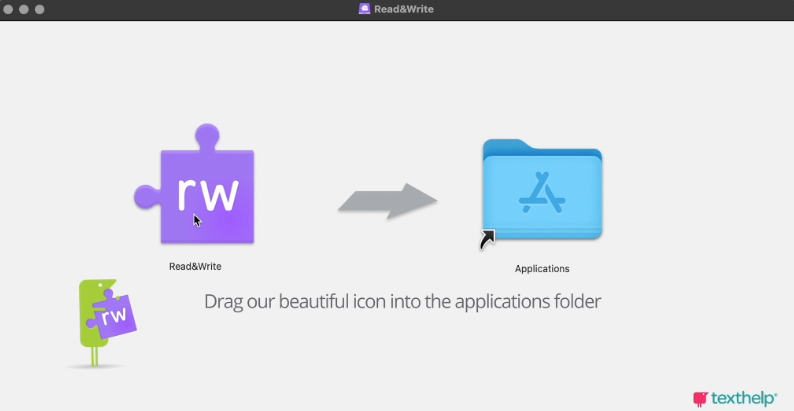Click the alias arrow badge on Applications folder
794x411 pixels.
coord(487,240)
